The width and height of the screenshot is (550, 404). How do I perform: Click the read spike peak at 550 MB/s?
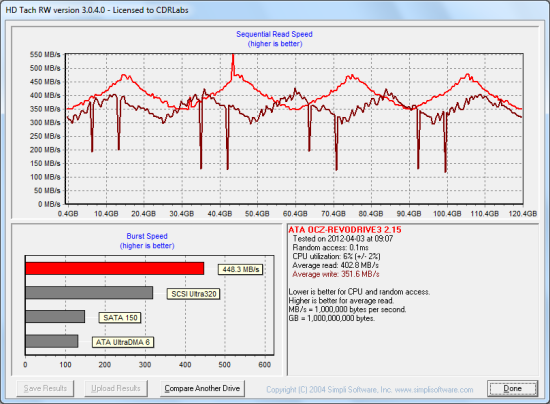(233, 55)
